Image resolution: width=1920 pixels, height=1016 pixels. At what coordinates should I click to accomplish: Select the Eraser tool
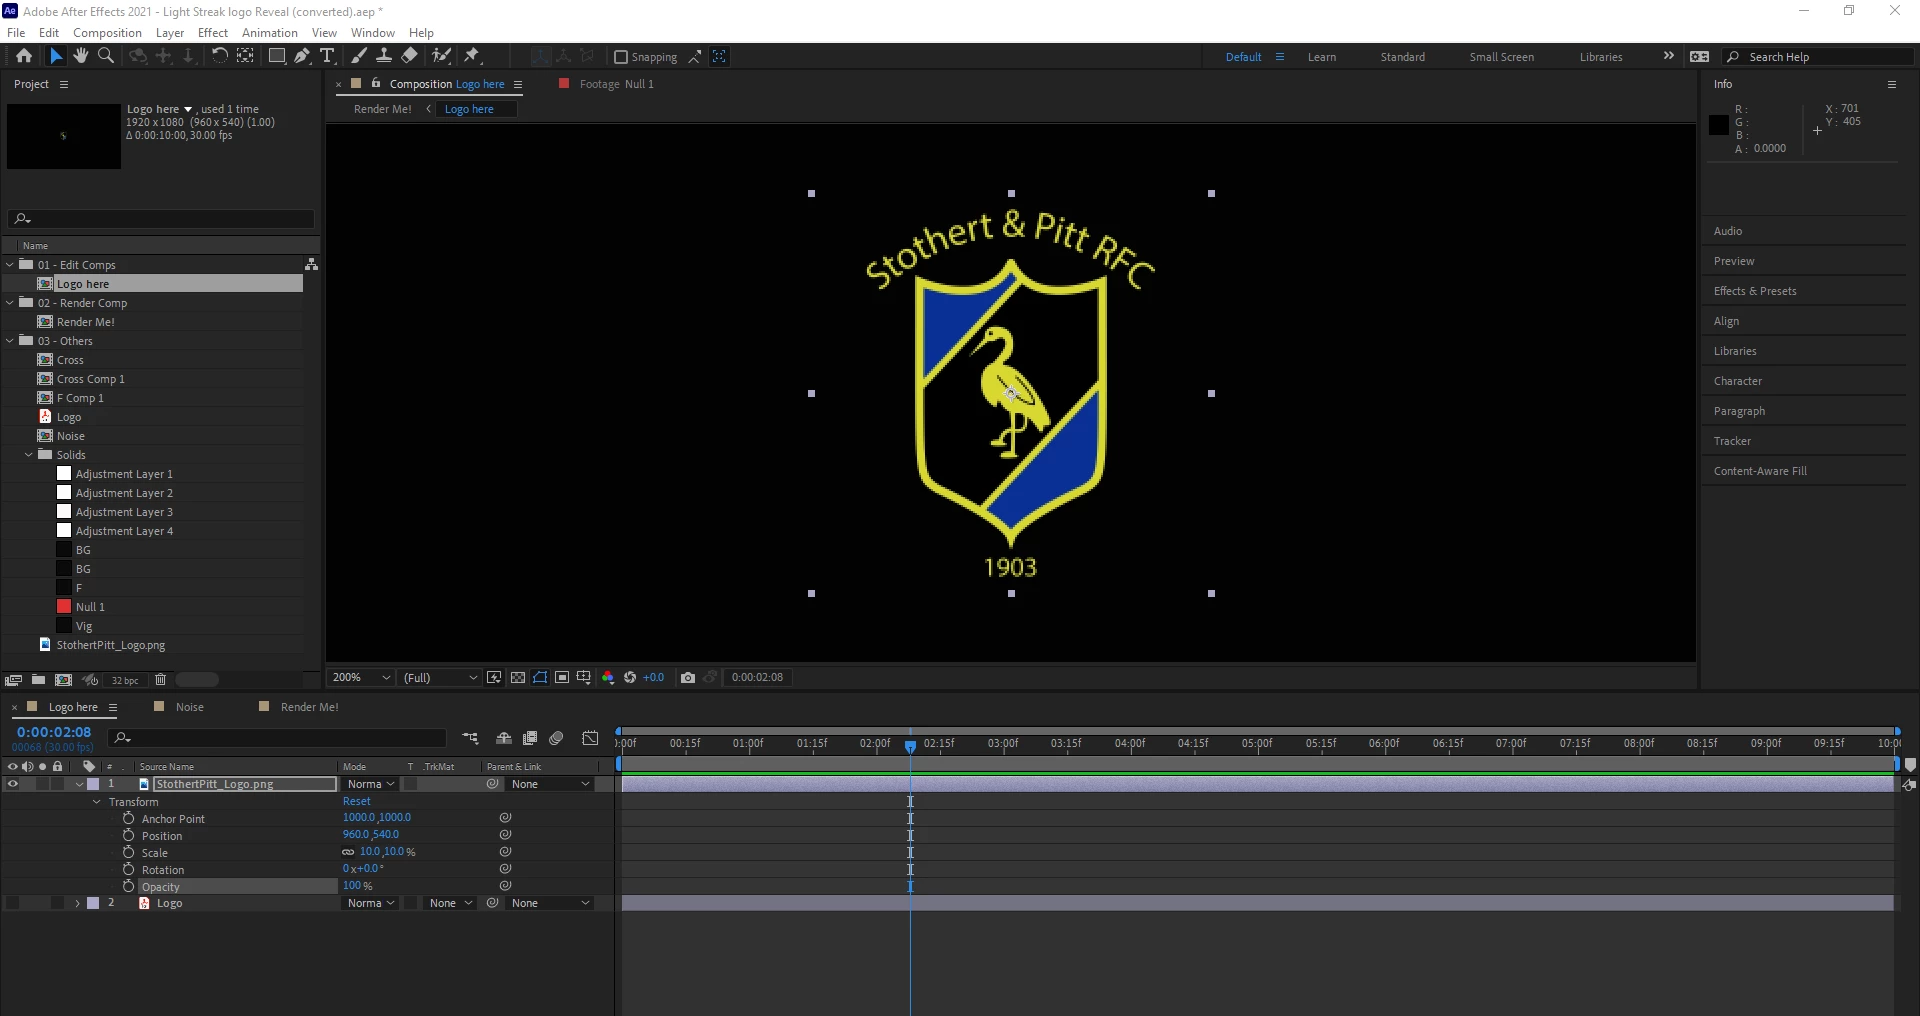click(409, 56)
